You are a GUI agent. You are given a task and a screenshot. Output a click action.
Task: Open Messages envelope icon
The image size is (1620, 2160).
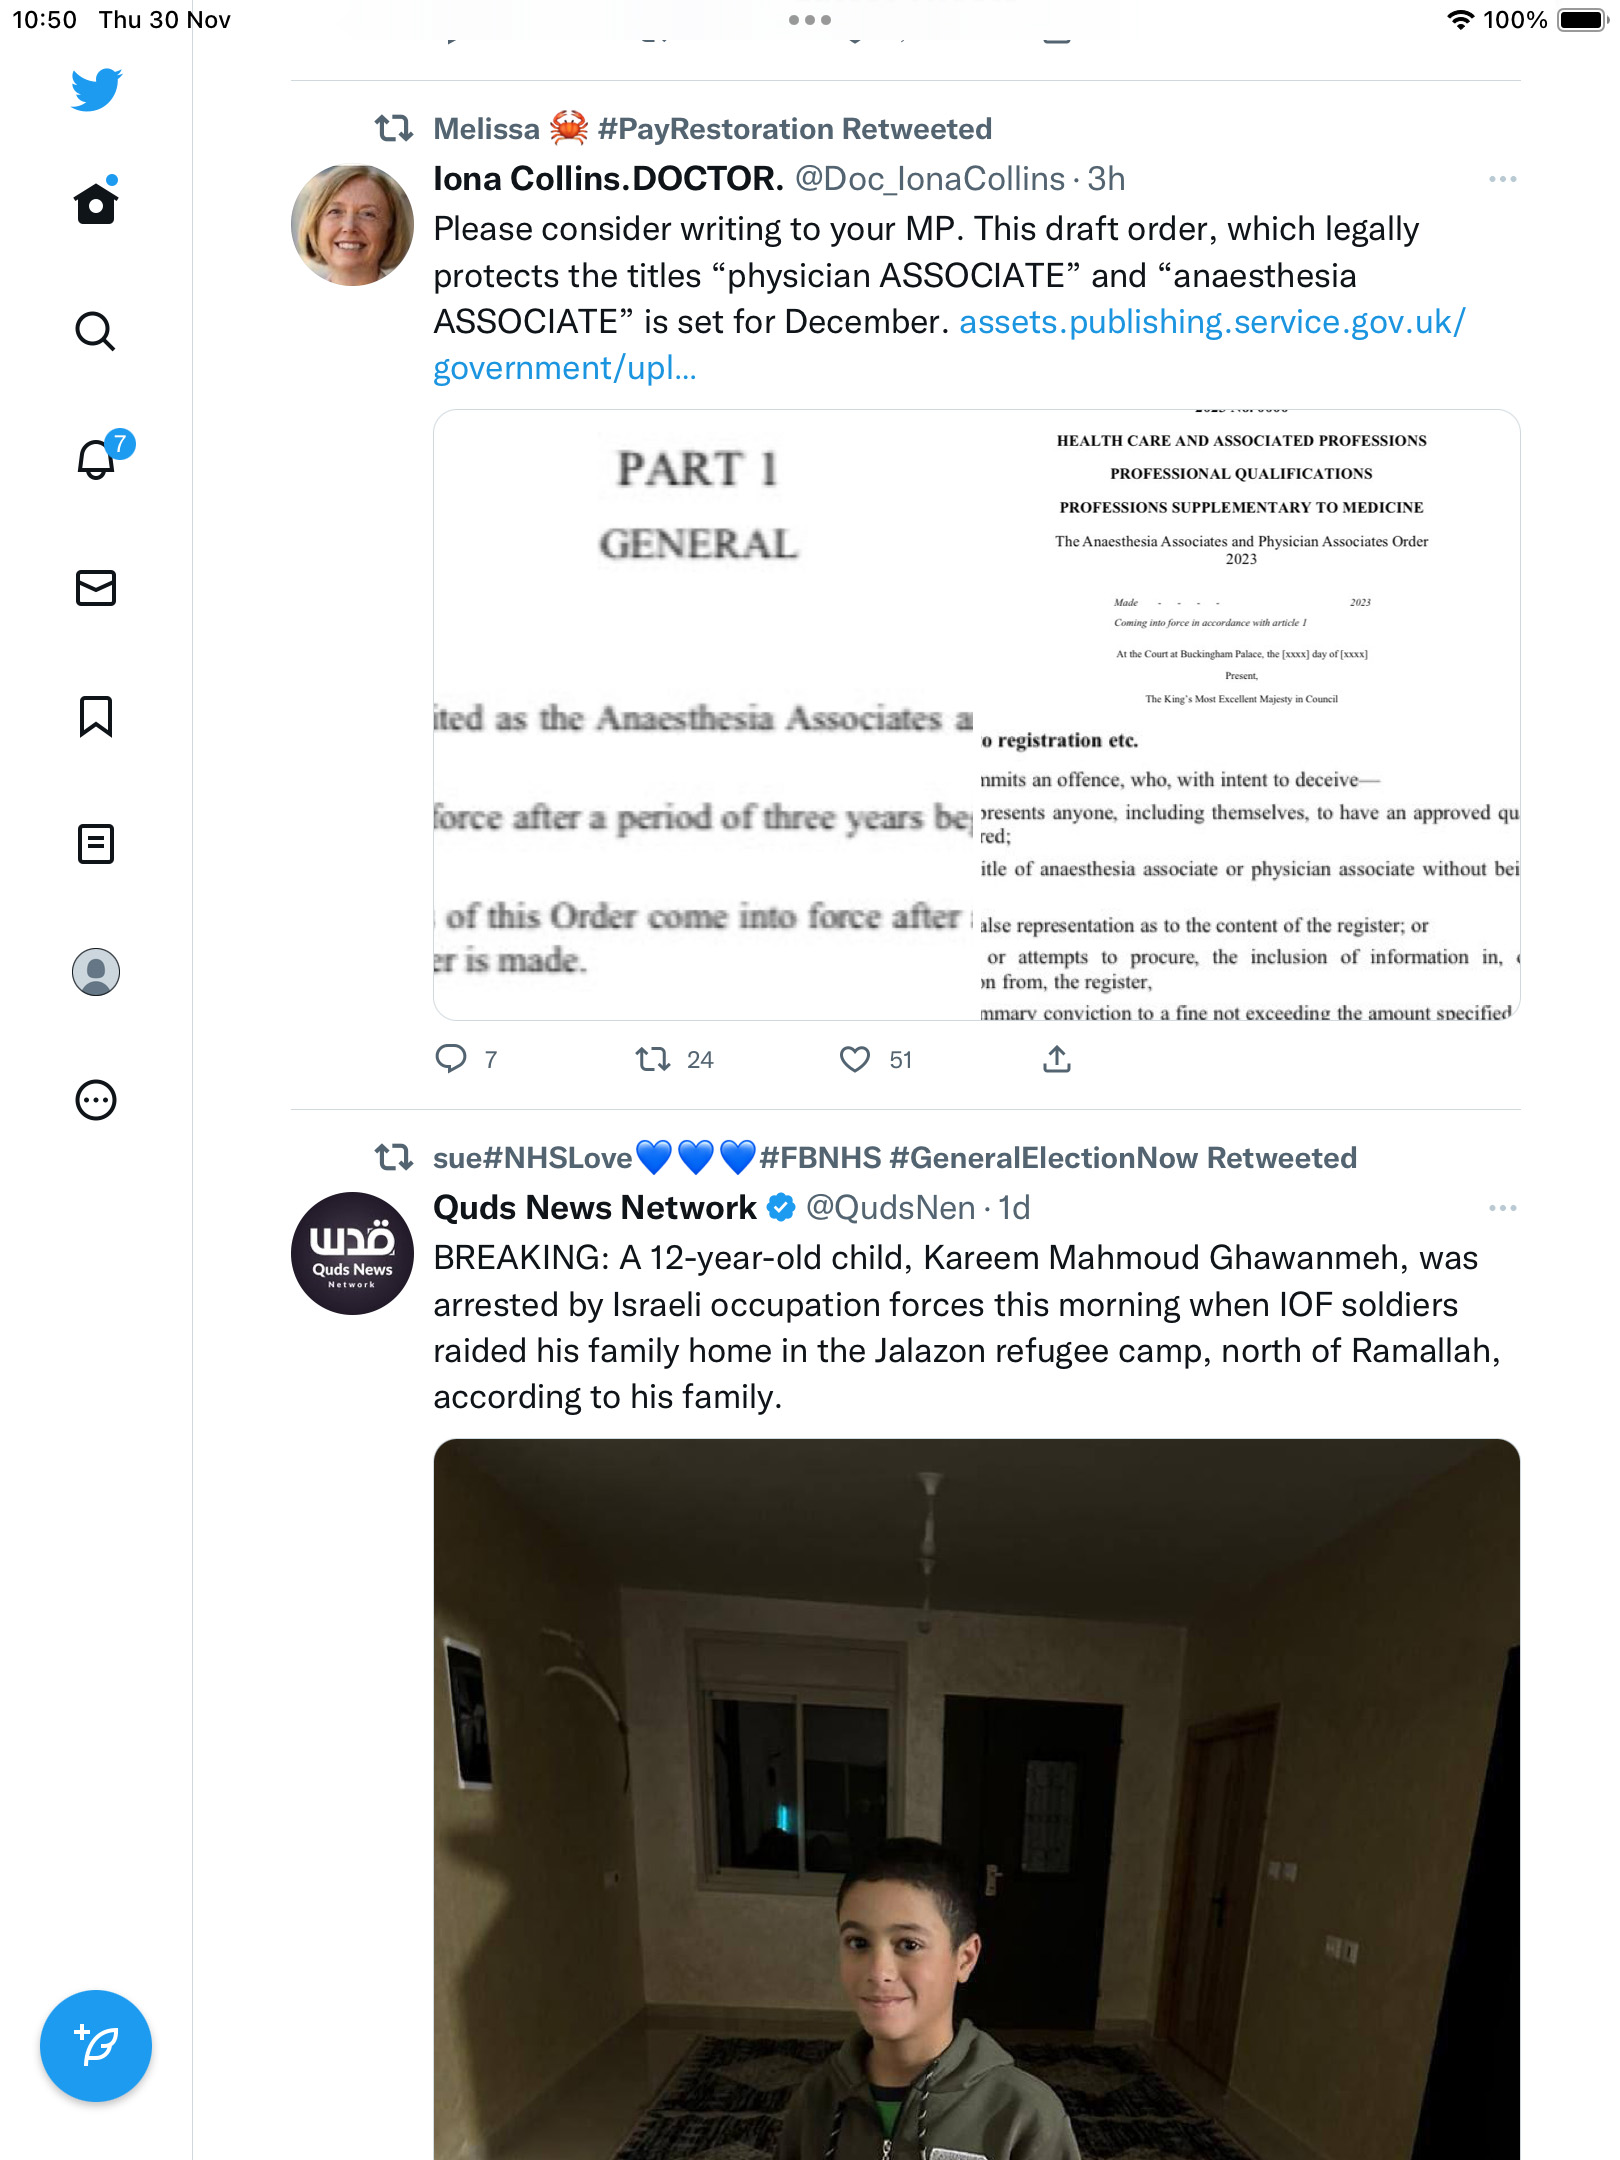tap(96, 588)
